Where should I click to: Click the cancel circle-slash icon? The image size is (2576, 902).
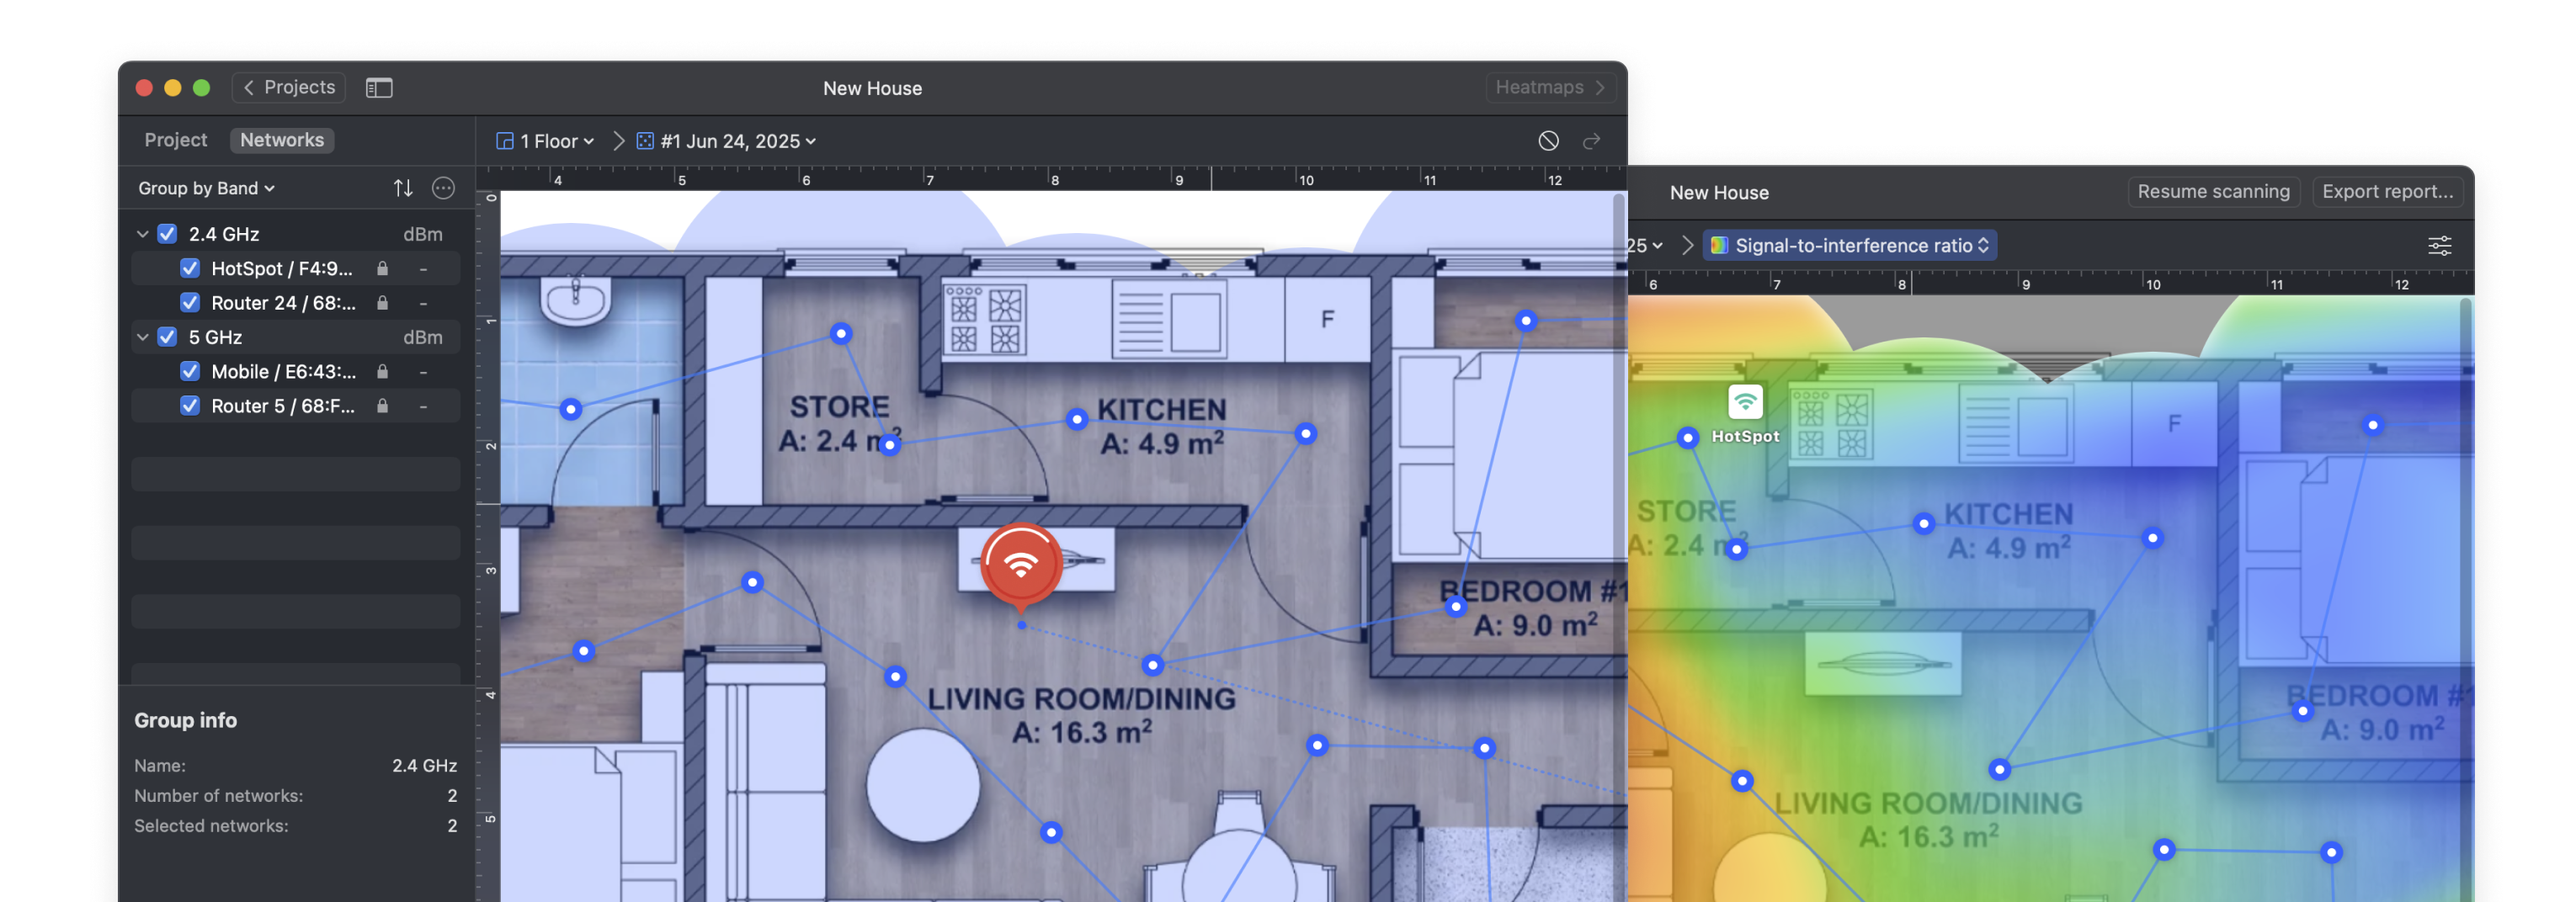[x=1548, y=141]
